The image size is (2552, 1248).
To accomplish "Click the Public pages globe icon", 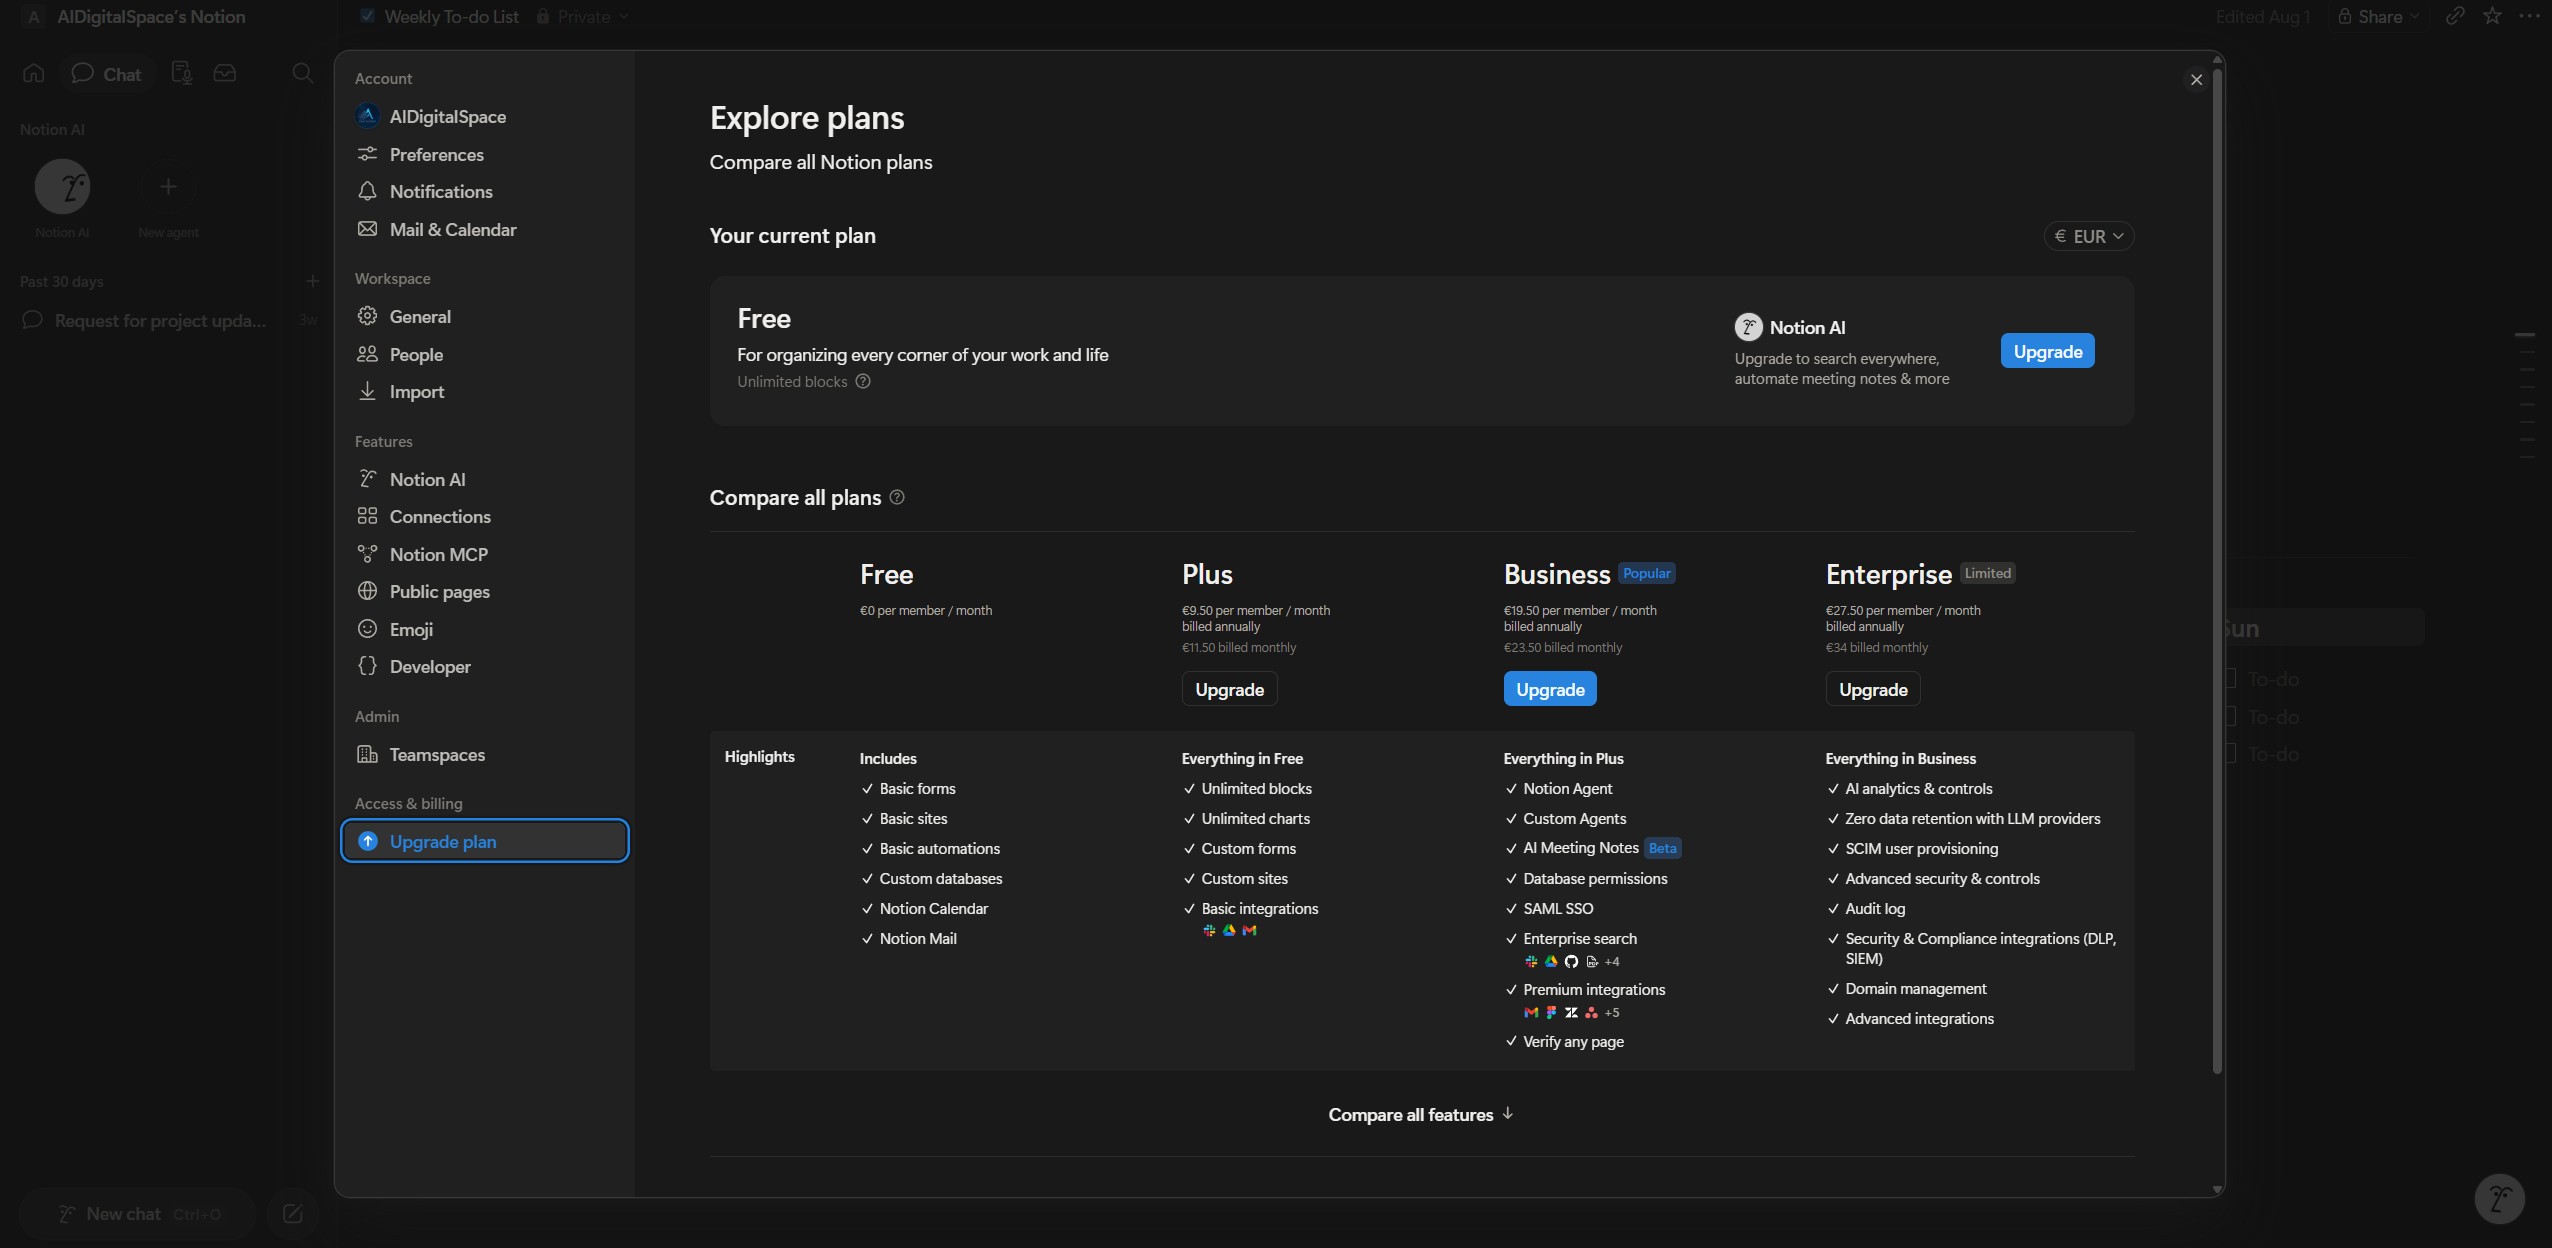I will pos(367,591).
